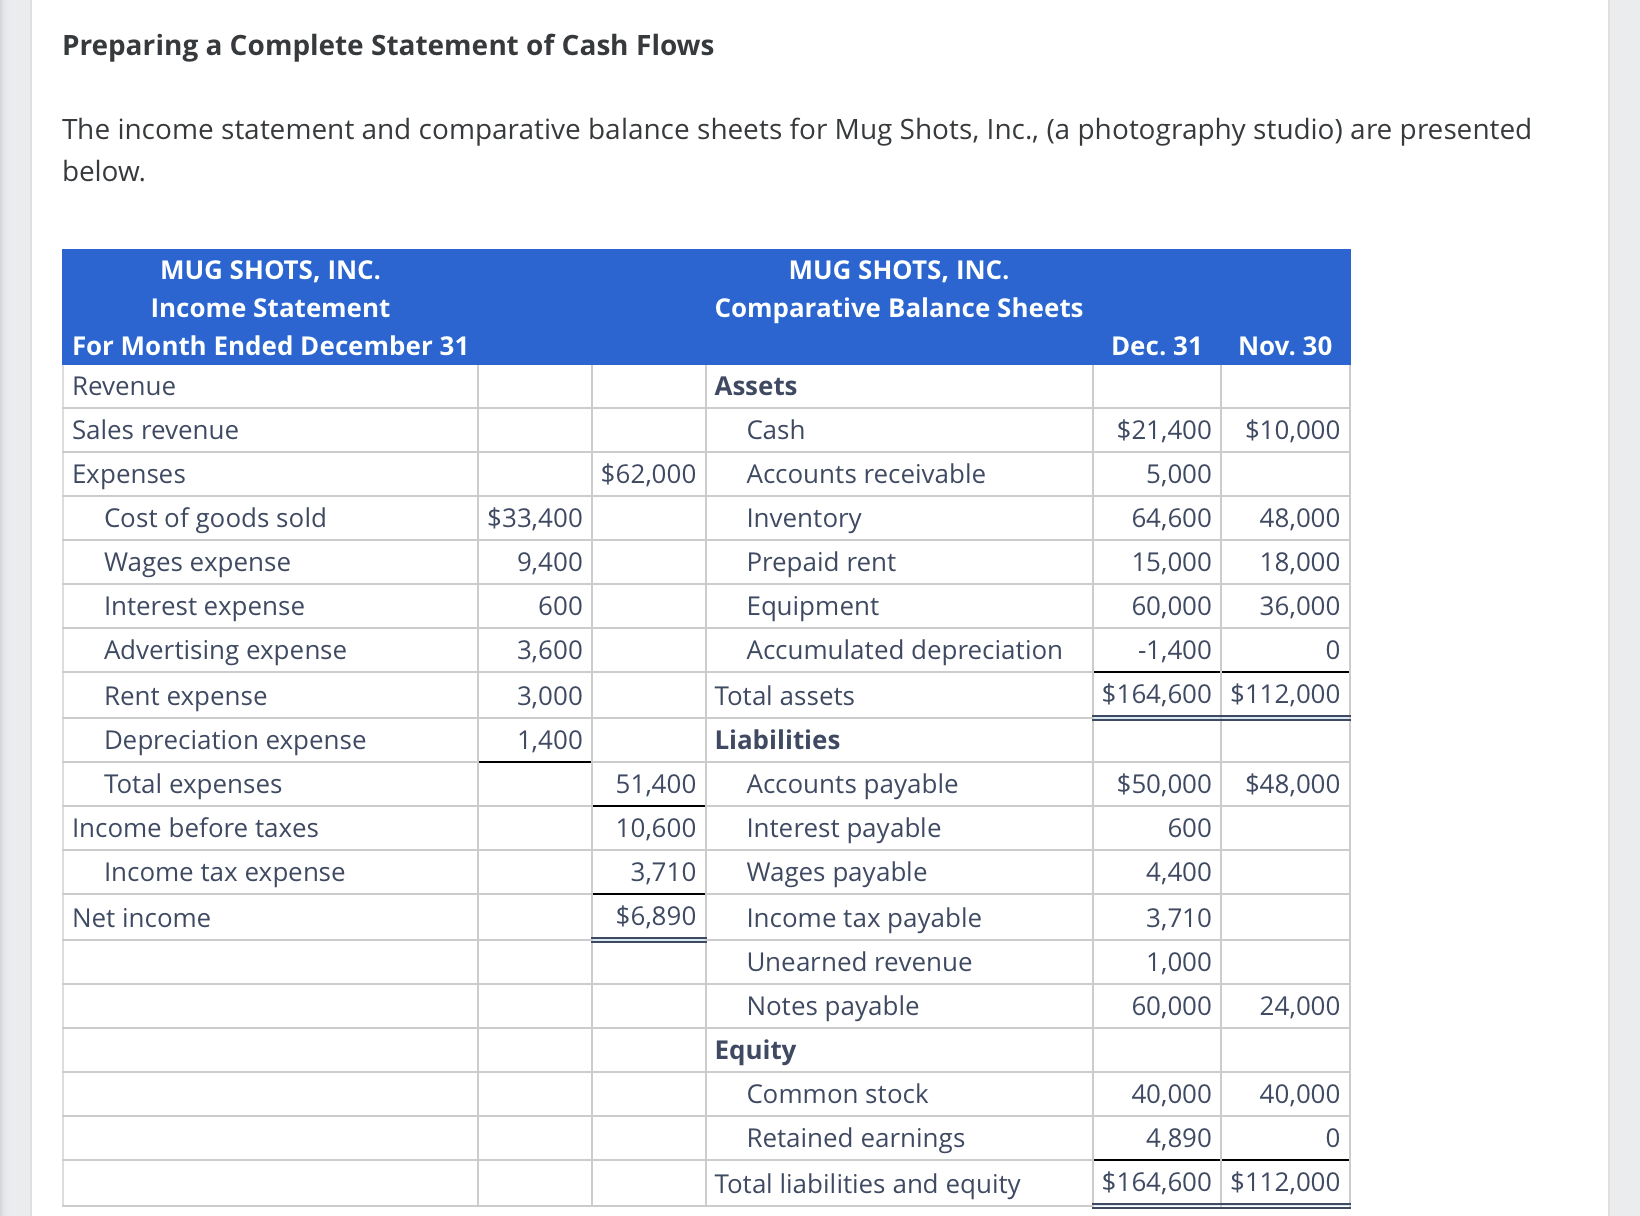Select the Sales revenue row label
The image size is (1640, 1216).
click(x=155, y=430)
